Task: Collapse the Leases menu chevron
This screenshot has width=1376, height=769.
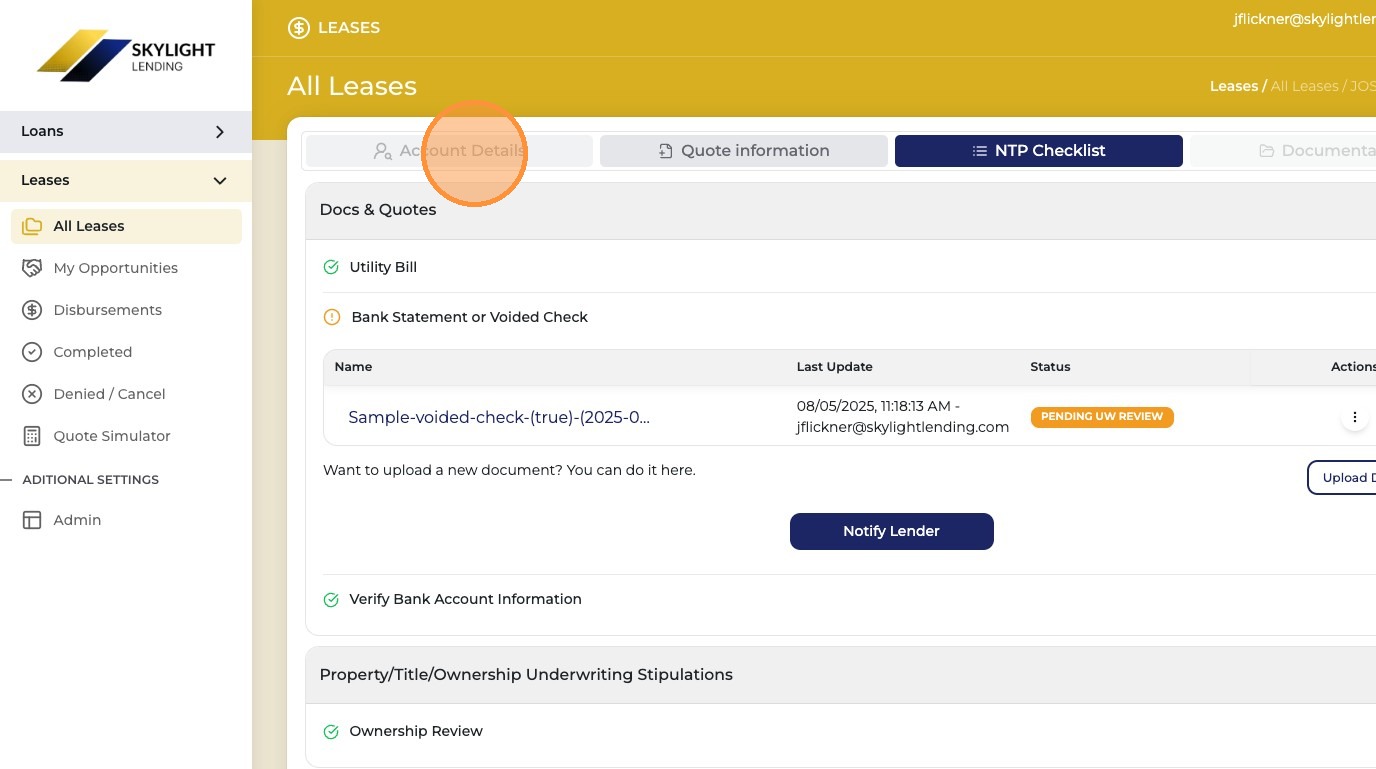Action: tap(220, 181)
